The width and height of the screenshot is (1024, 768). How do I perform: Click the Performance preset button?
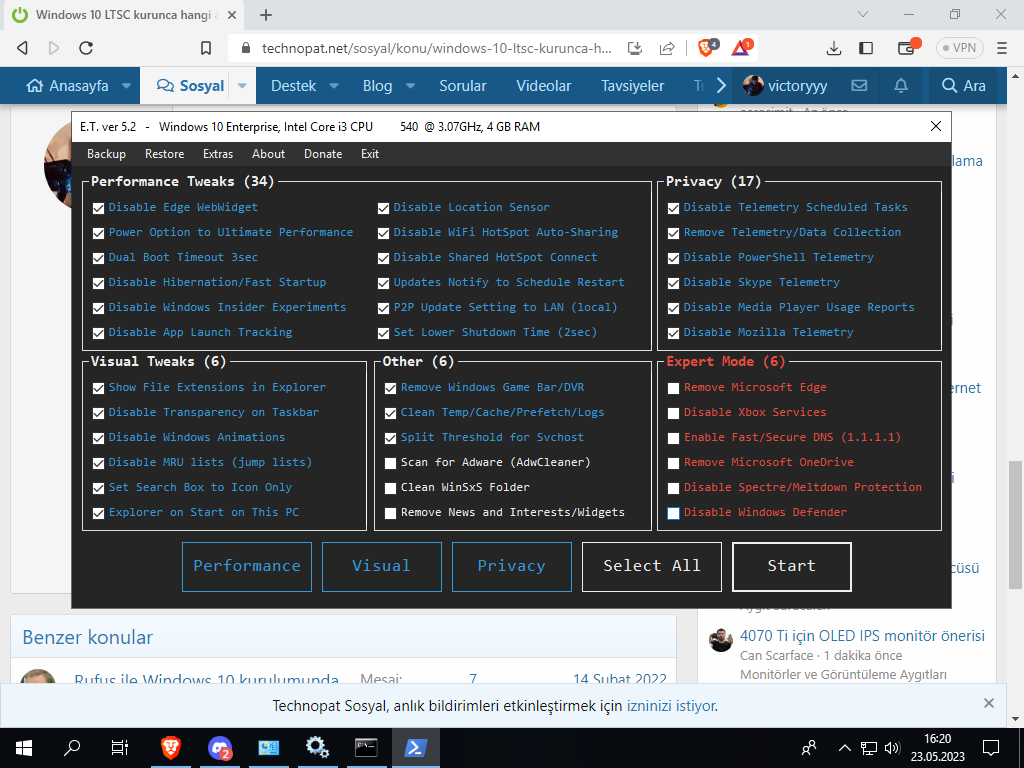coord(247,567)
